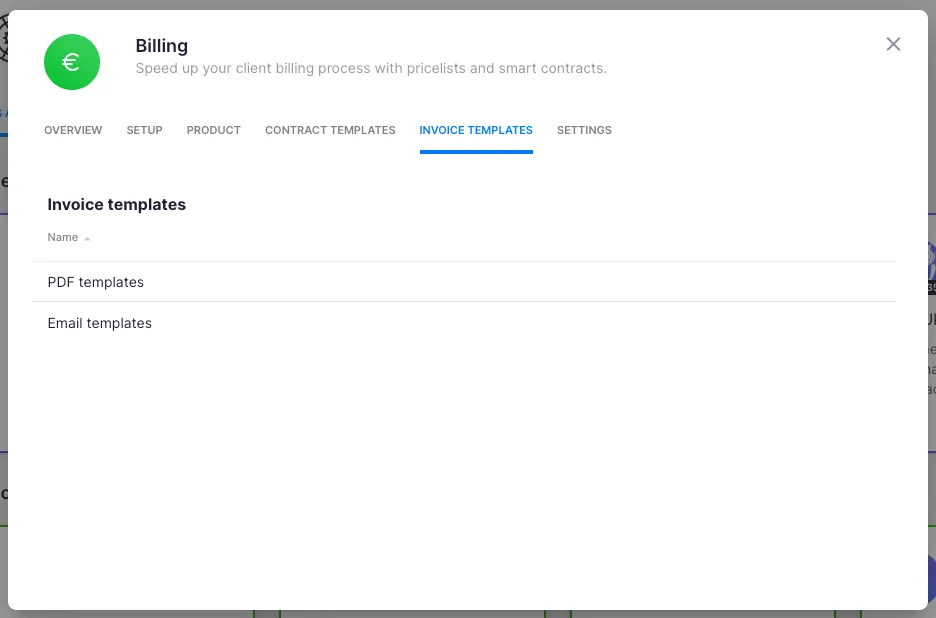Click the green euro Billing icon
Screen dimensions: 936x618
[72, 62]
